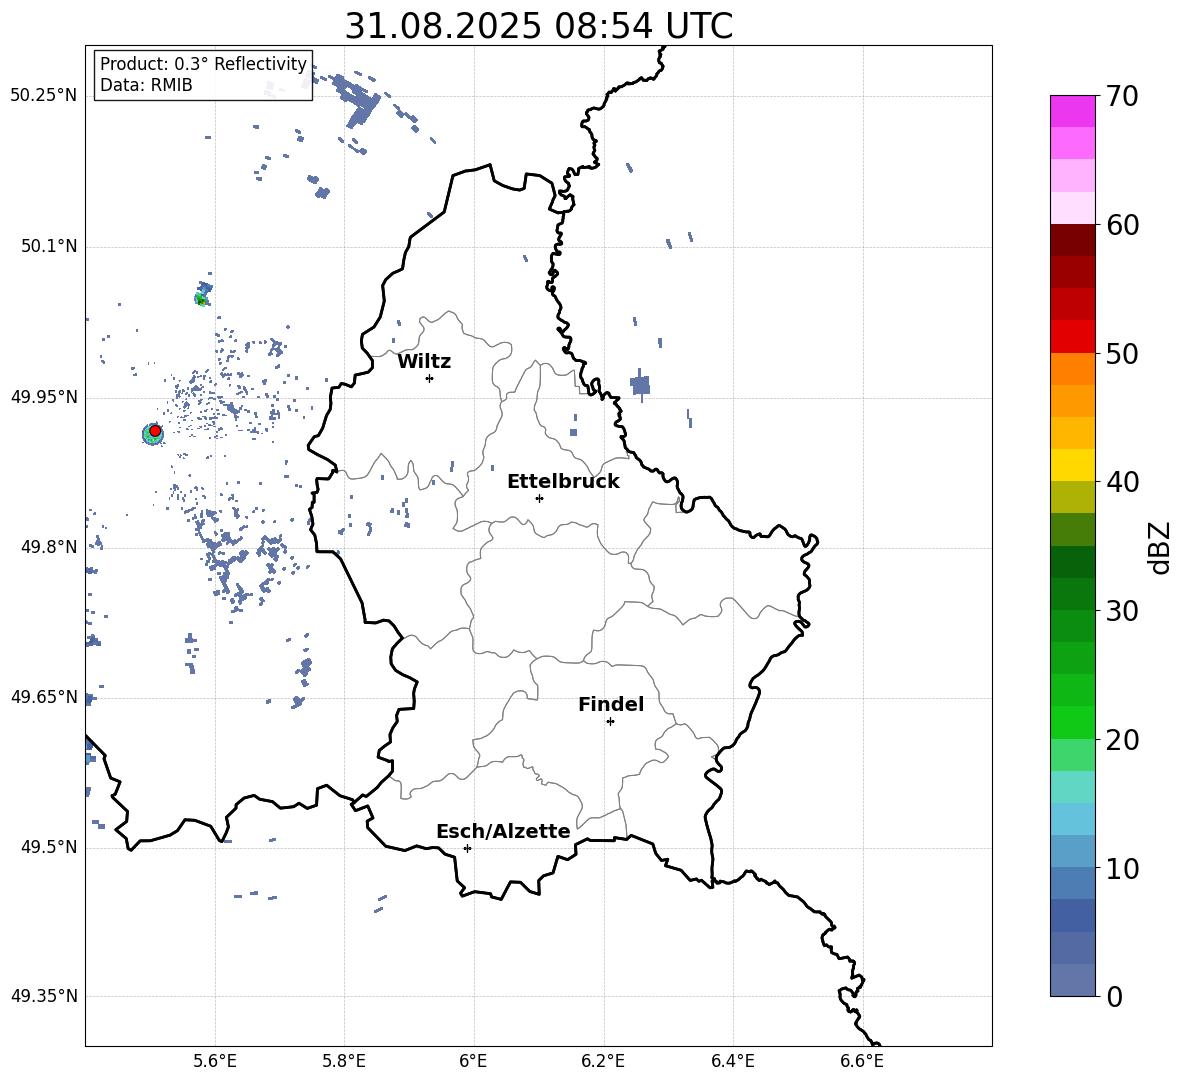
Task: Pick the yellow colorbar swatch just above 40
Action: point(1072,465)
